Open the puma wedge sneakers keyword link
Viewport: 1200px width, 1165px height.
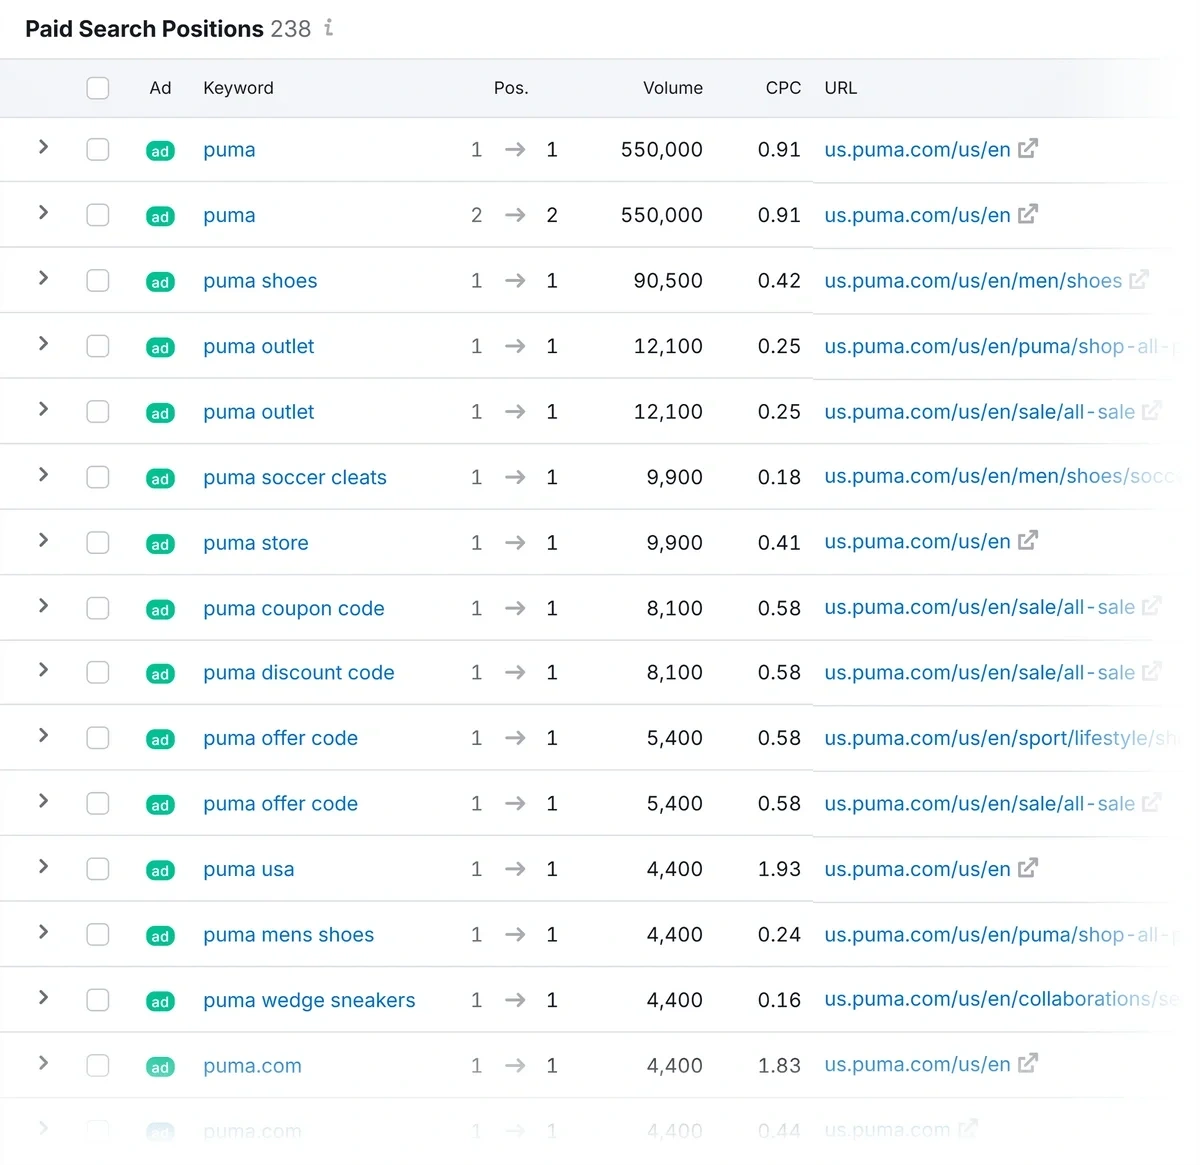click(x=309, y=1000)
